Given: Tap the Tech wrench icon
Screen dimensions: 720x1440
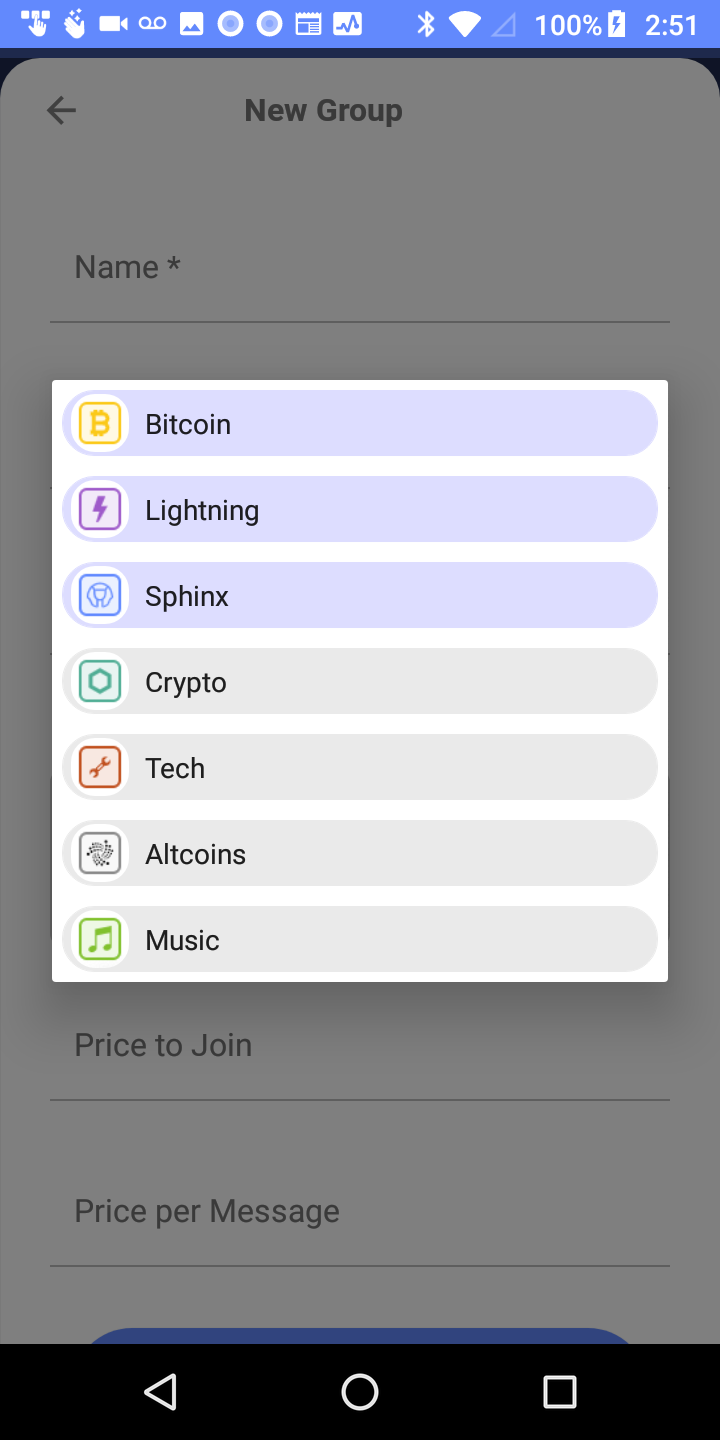Looking at the screenshot, I should click(x=100, y=768).
